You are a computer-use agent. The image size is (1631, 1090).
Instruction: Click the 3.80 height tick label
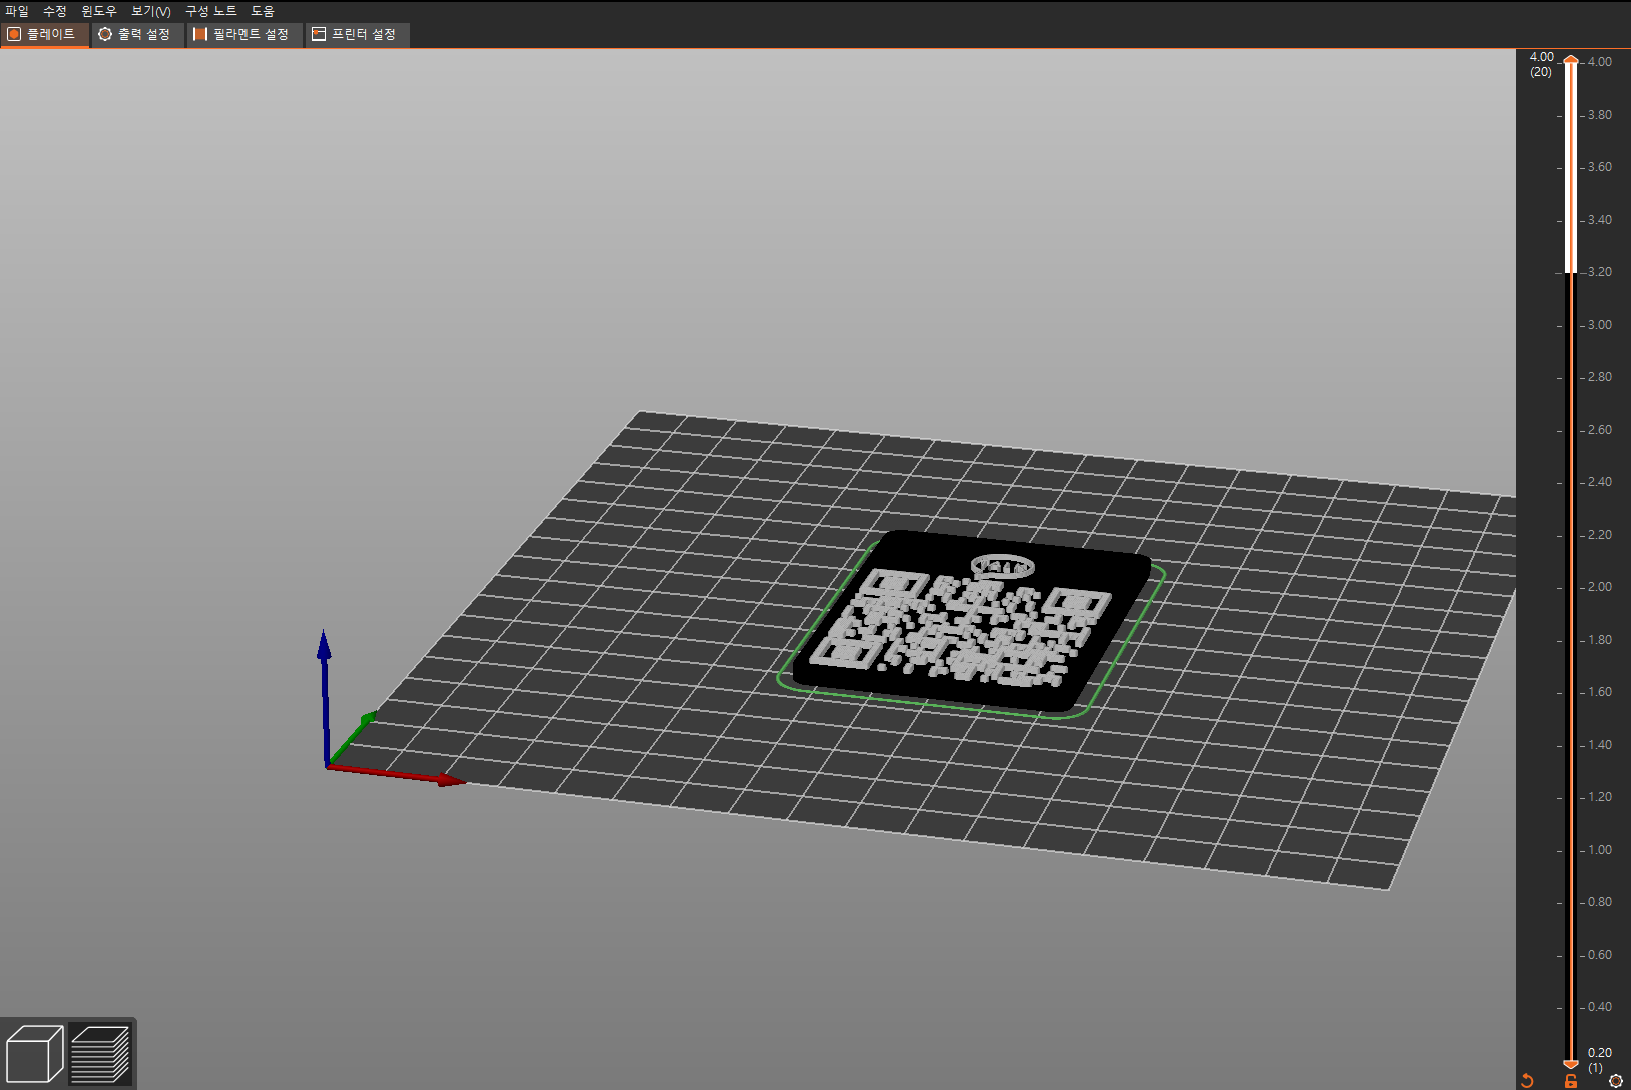(1600, 115)
